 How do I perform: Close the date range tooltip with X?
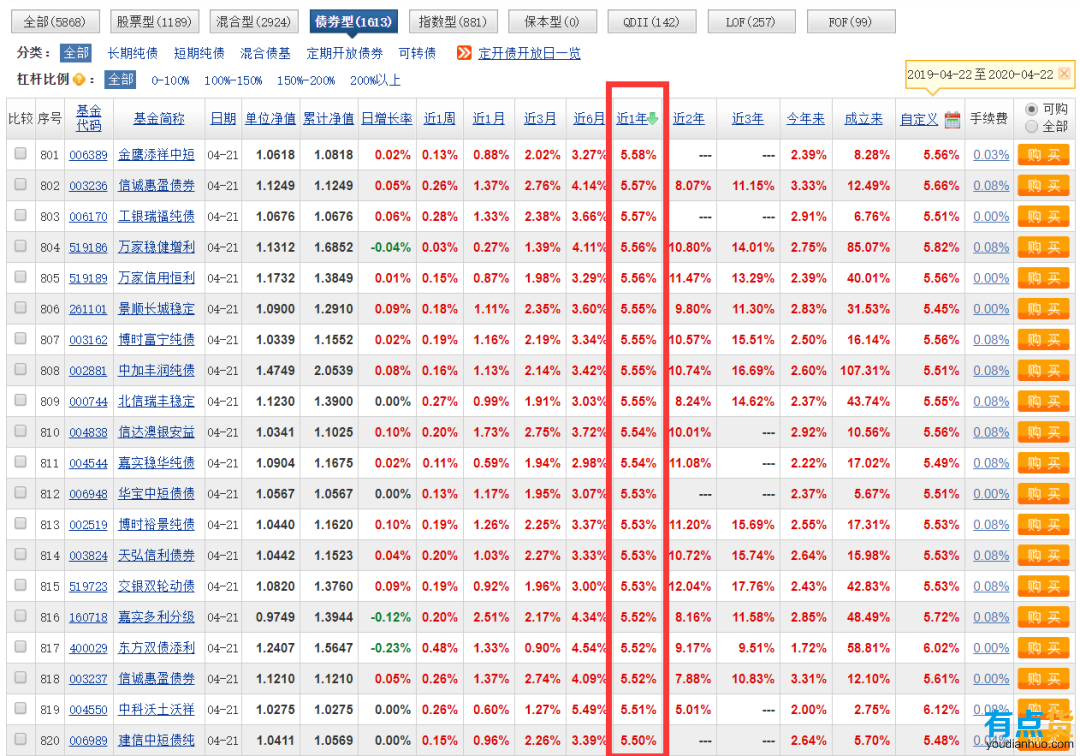click(1064, 73)
